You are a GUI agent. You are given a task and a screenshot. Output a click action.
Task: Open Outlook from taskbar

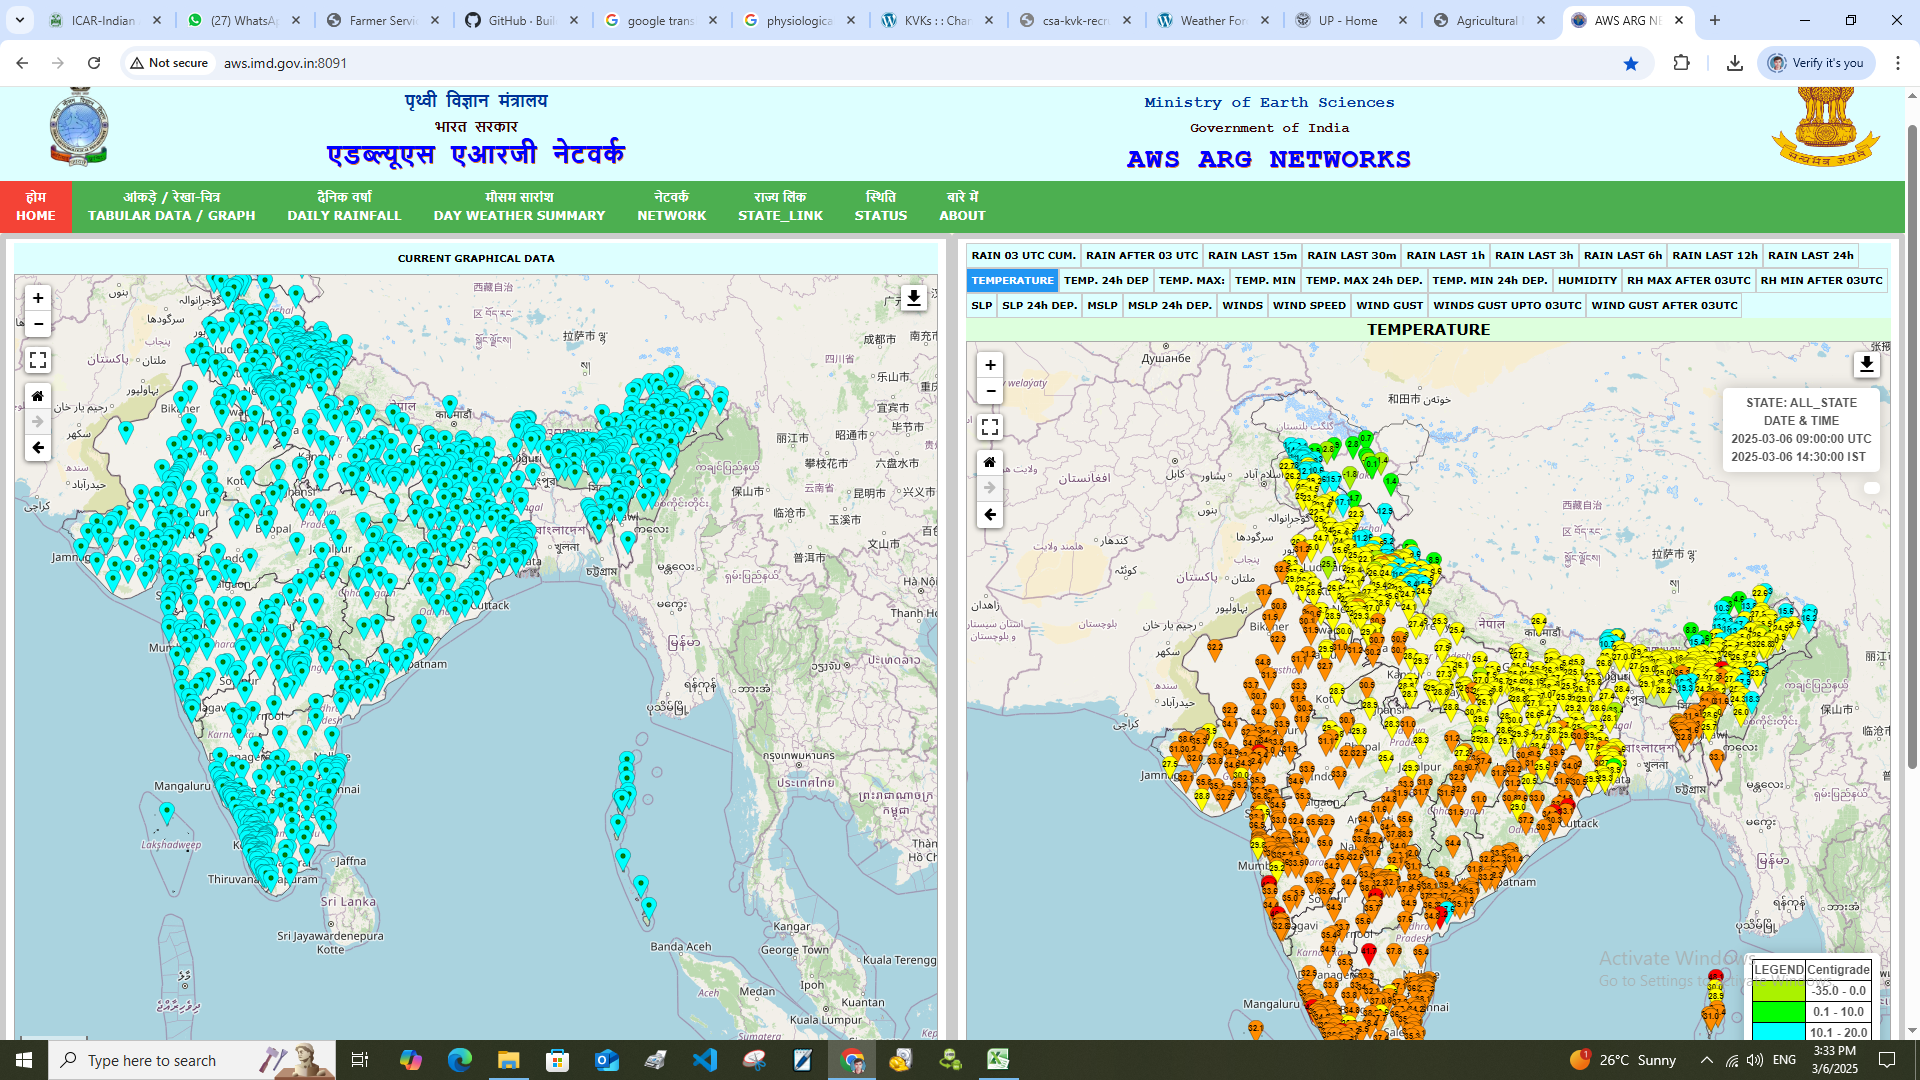[607, 1060]
